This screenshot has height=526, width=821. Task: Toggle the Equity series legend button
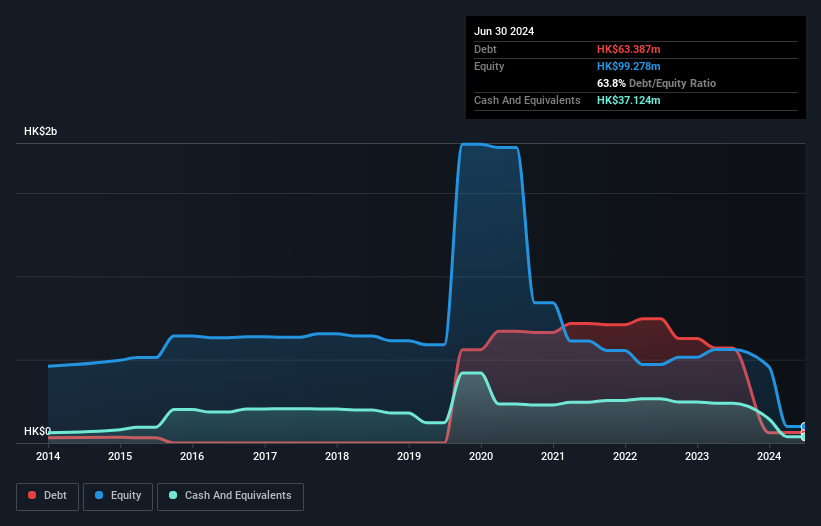(x=118, y=496)
